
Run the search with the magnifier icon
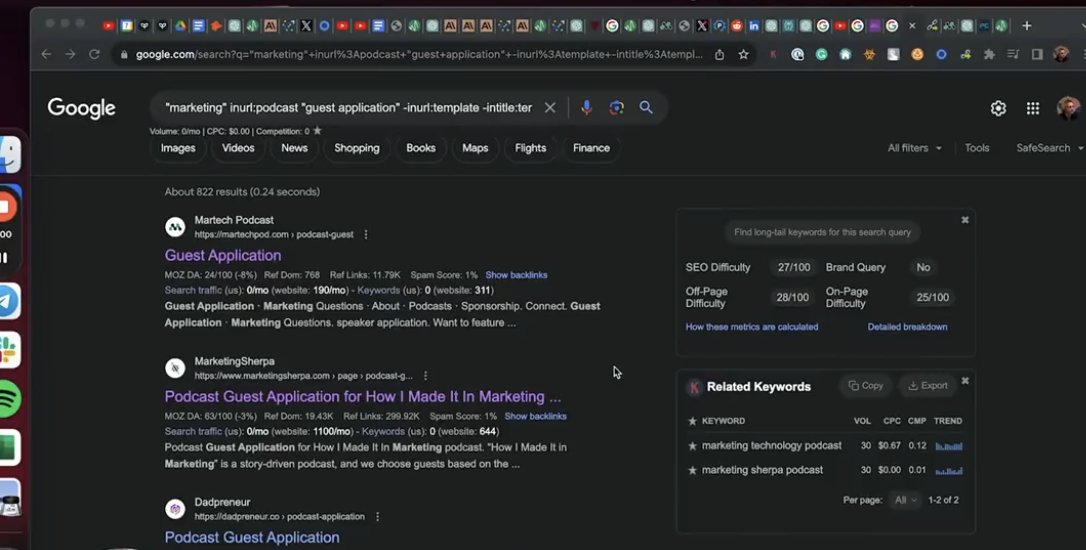(x=646, y=107)
